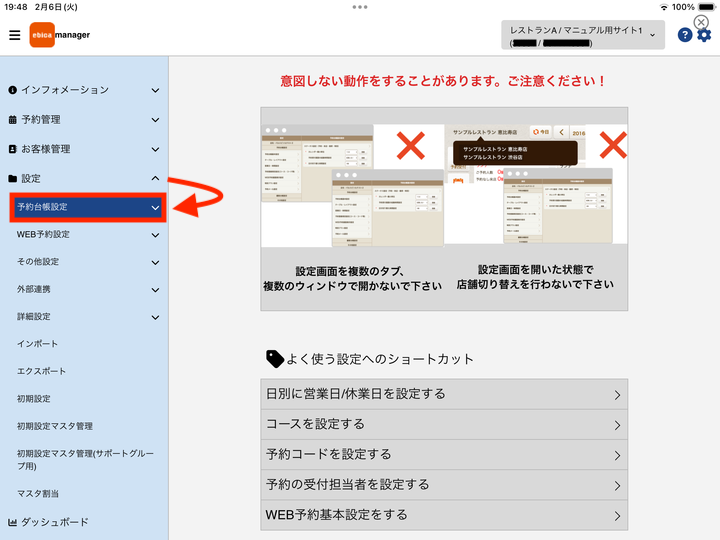Click arrow on コースを設定する row
The image size is (720, 540).
(618, 425)
